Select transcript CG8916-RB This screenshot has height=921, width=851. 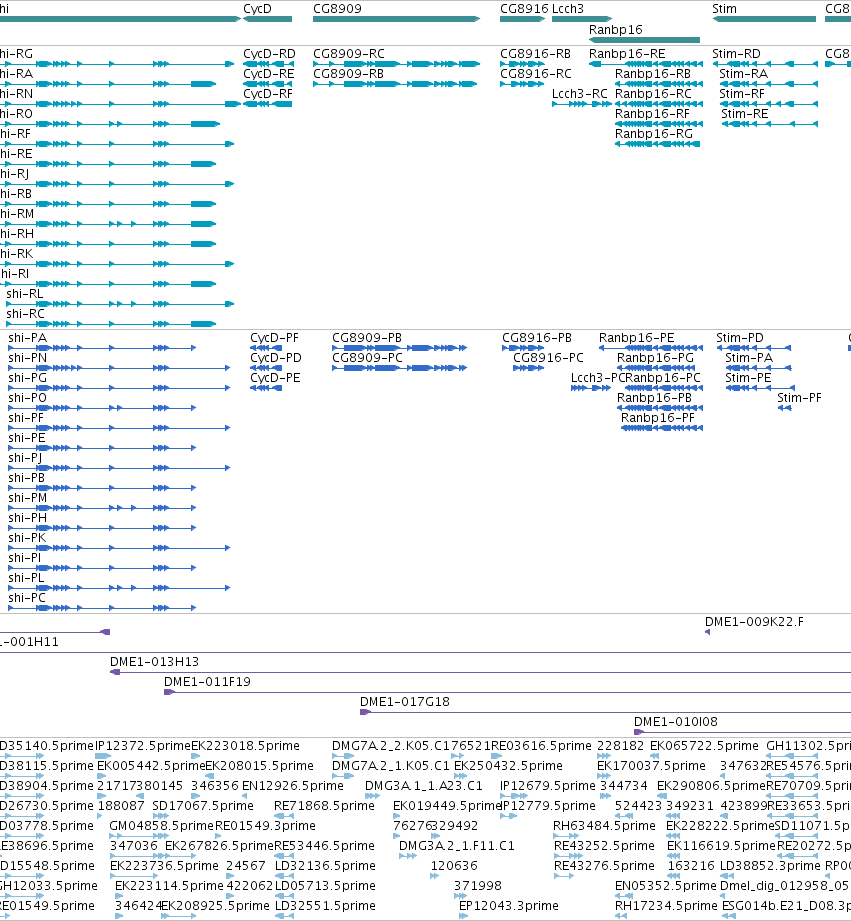point(535,53)
